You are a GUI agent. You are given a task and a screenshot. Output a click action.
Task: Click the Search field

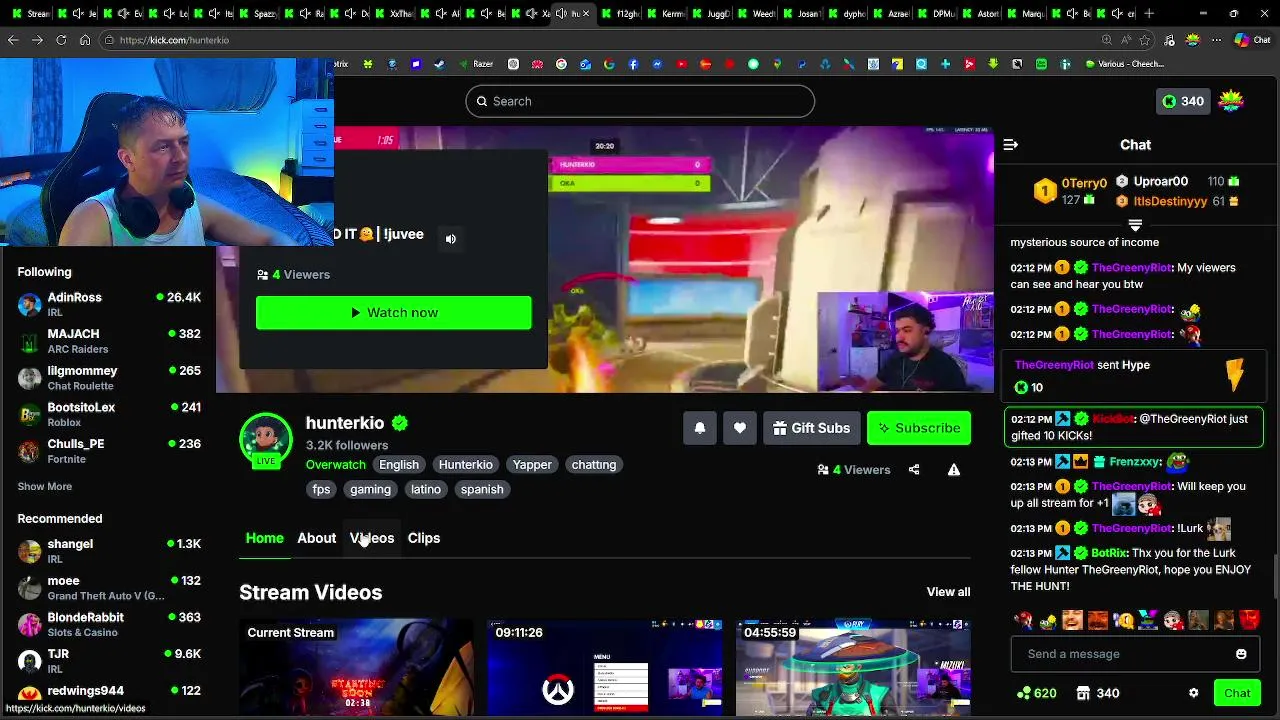click(x=640, y=101)
